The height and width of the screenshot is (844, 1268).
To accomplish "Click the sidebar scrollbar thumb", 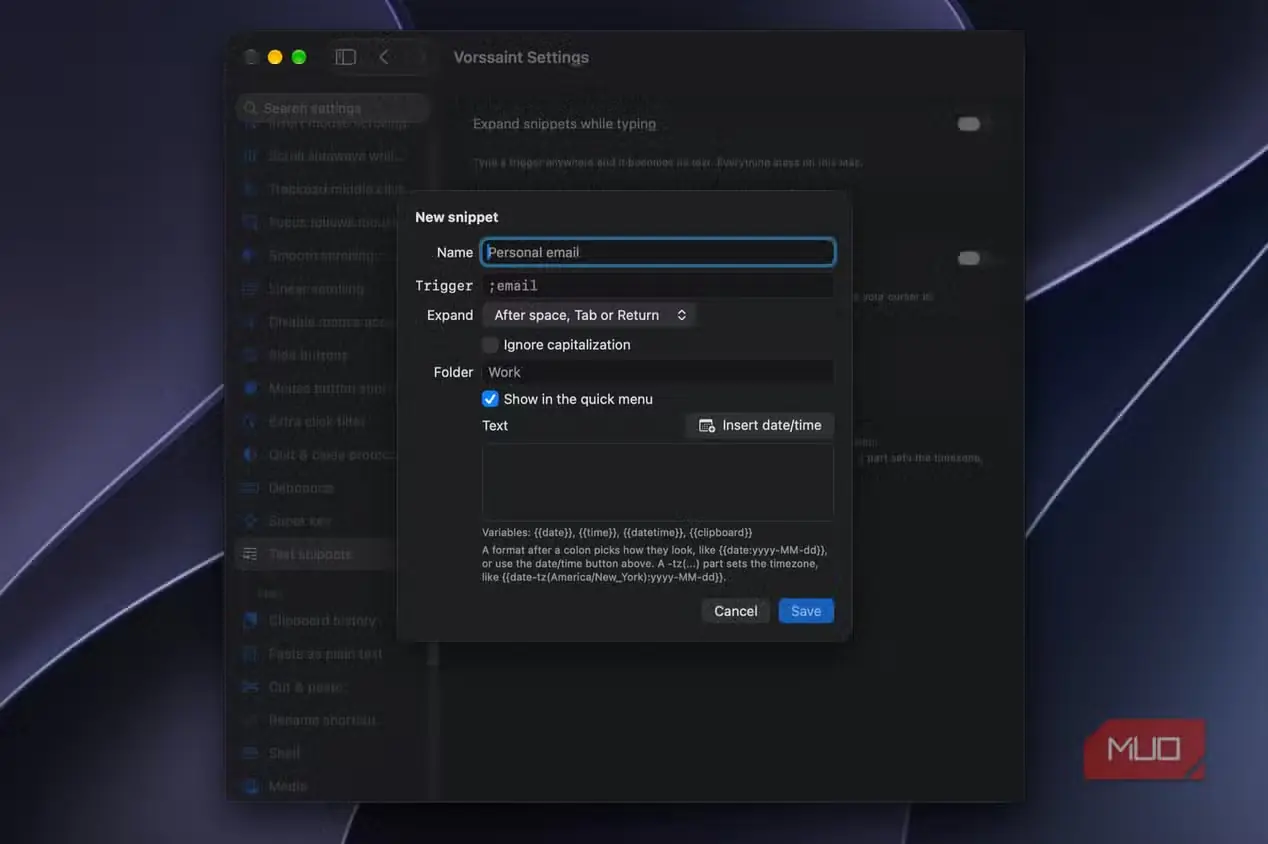I will 433,653.
